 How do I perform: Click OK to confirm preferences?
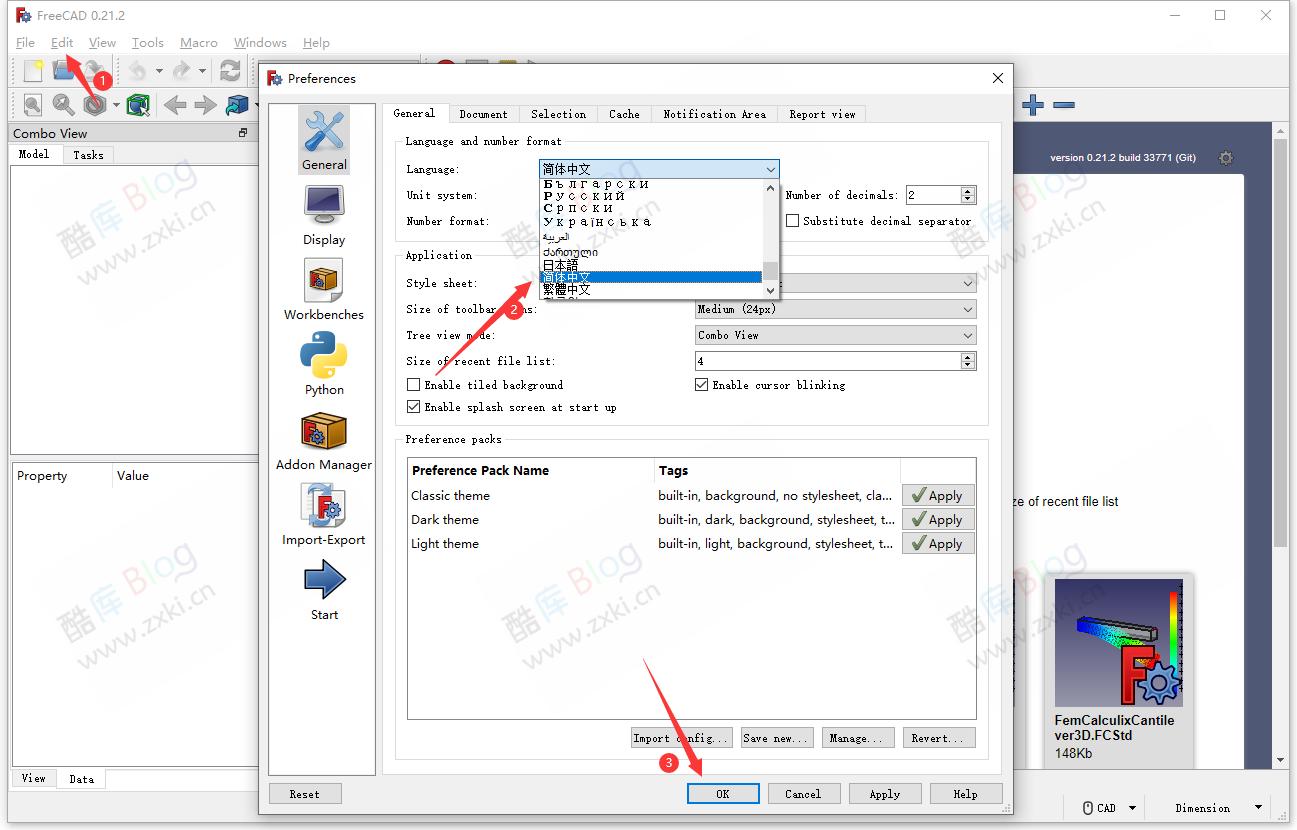point(722,793)
